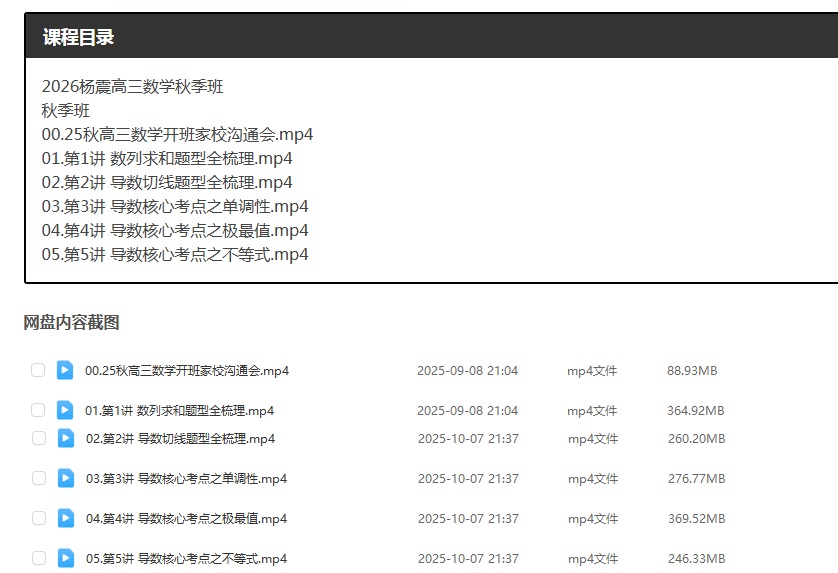Open file 05.第5讲 导数核心考点之不等式.mp4 in netdisk list
The height and width of the screenshot is (573, 838).
click(x=187, y=559)
